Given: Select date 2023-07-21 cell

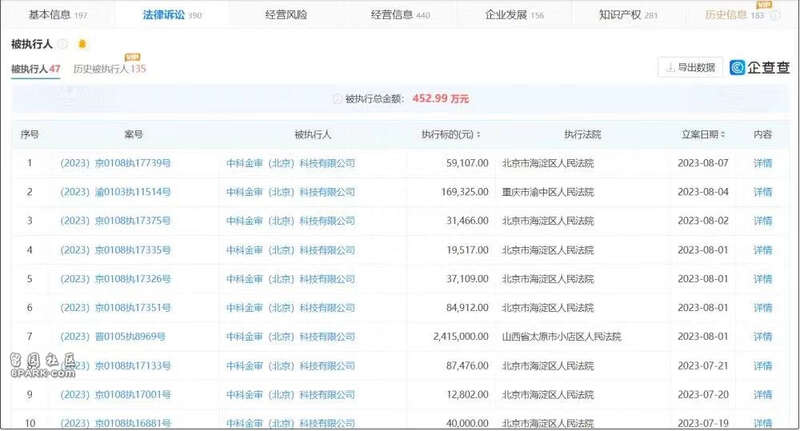Looking at the screenshot, I should [703, 366].
